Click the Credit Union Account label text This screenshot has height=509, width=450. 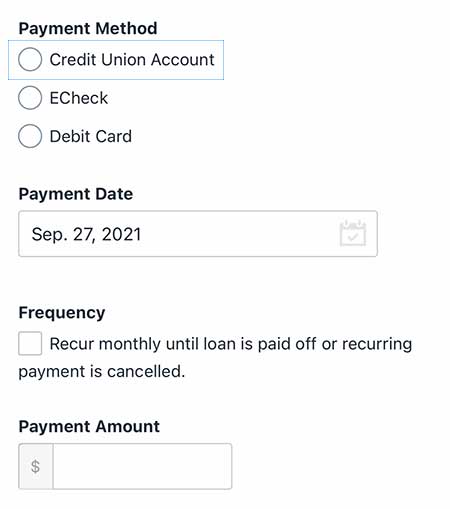click(x=132, y=60)
